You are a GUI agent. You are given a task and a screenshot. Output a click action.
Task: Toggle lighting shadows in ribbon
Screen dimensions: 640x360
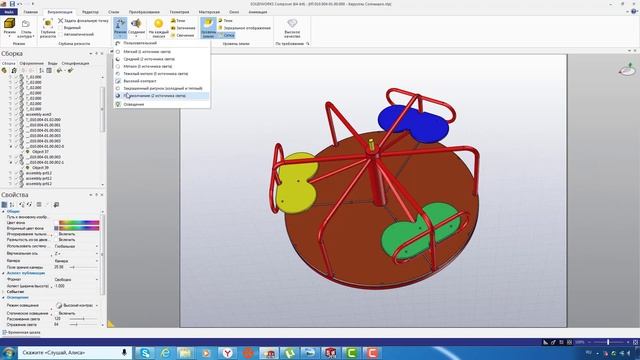pos(178,20)
